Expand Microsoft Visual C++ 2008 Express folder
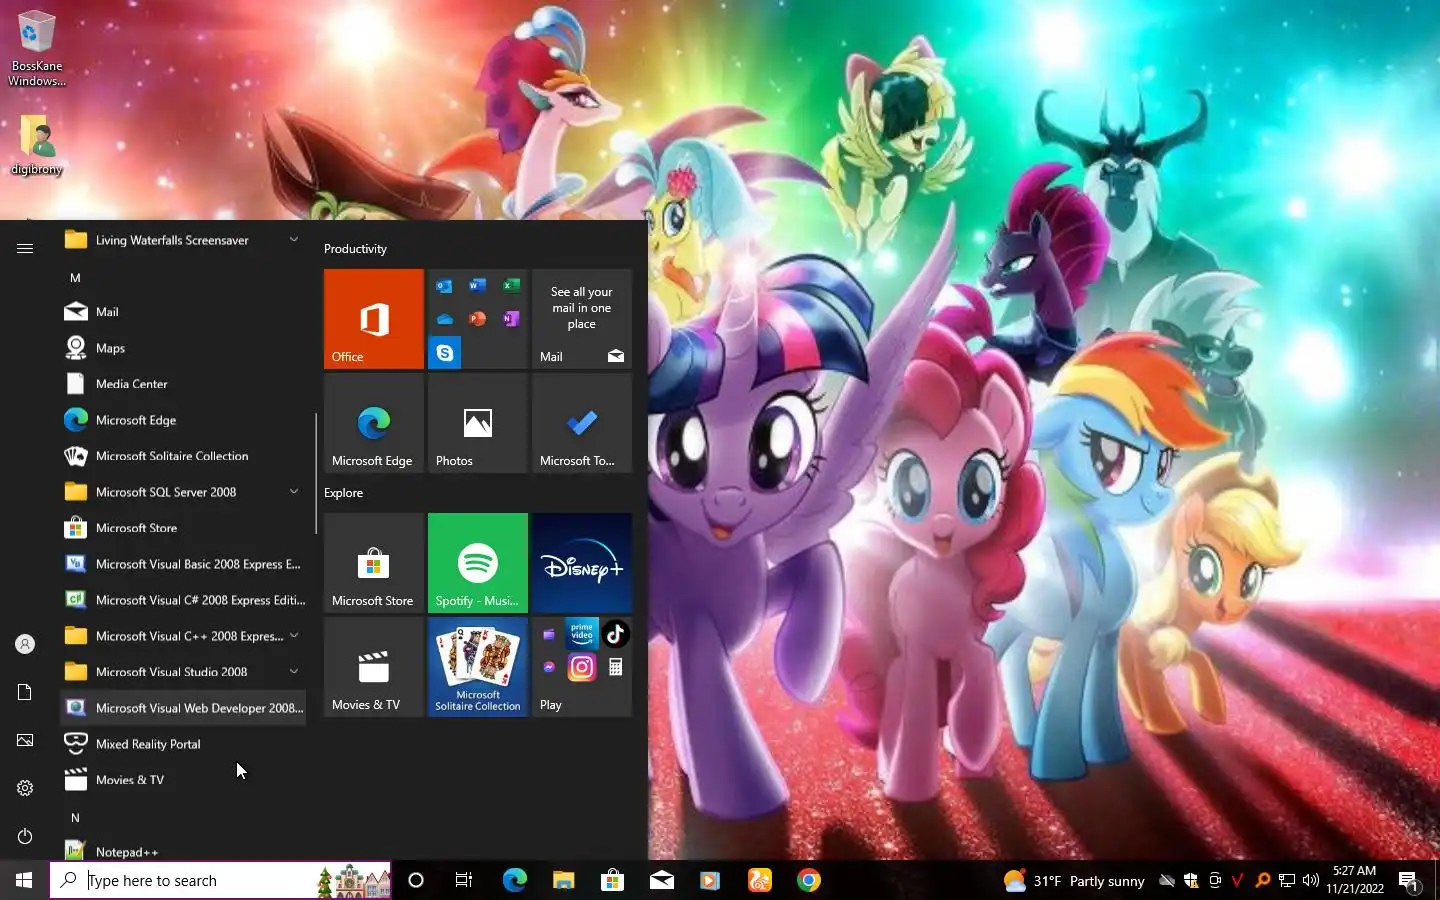The image size is (1440, 900). click(183, 636)
